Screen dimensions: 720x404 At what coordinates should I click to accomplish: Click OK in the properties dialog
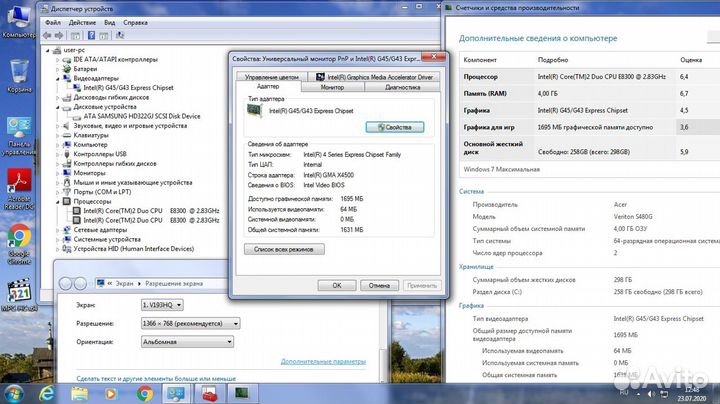click(x=337, y=286)
